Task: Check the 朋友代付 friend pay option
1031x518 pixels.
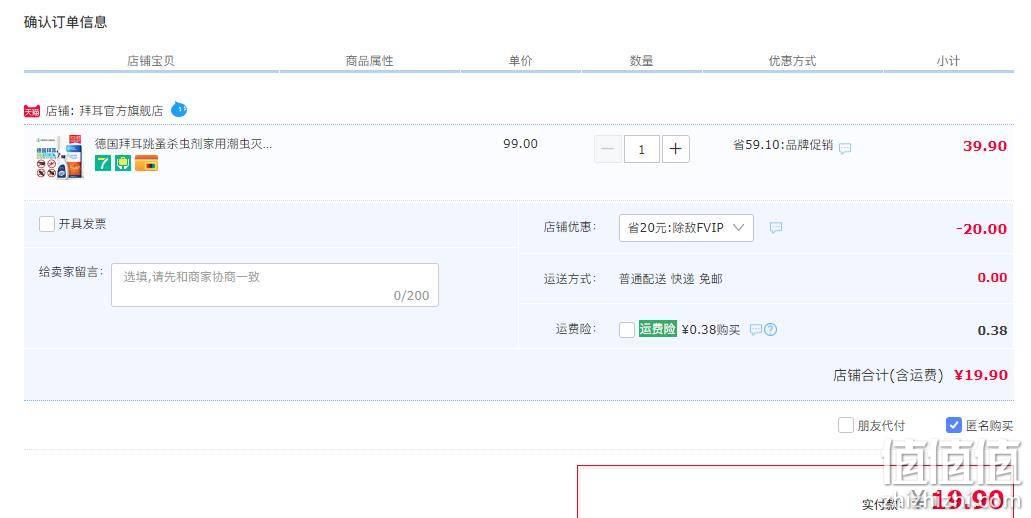Action: [846, 425]
